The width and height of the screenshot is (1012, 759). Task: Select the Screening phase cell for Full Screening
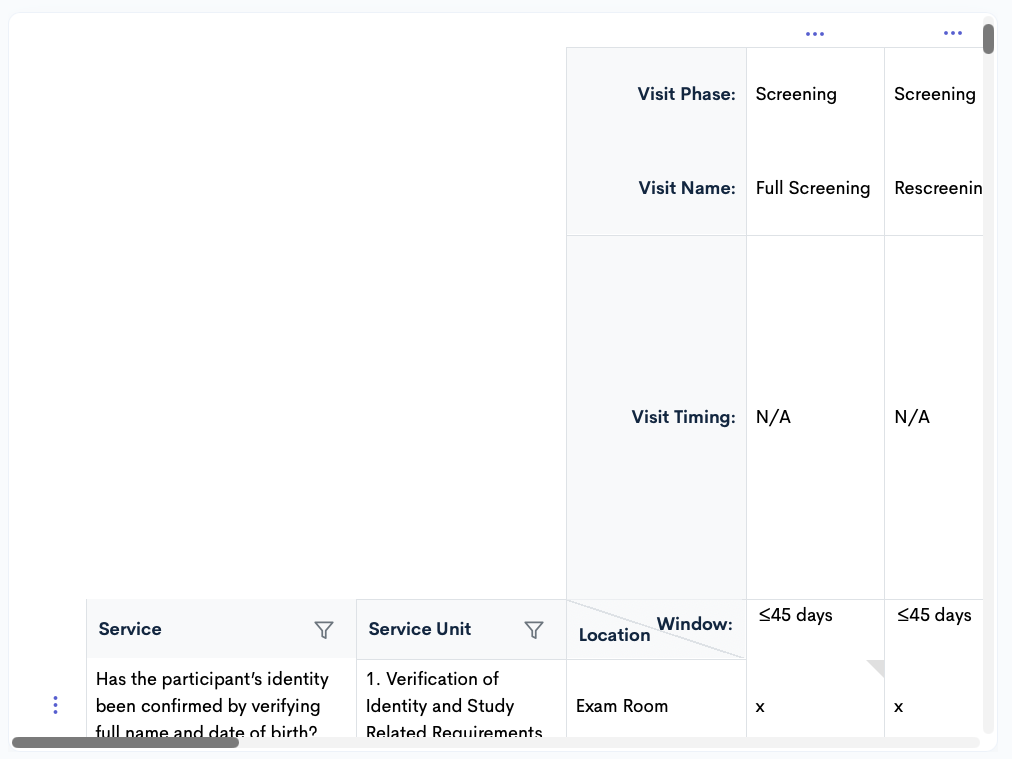pyautogui.click(x=796, y=94)
